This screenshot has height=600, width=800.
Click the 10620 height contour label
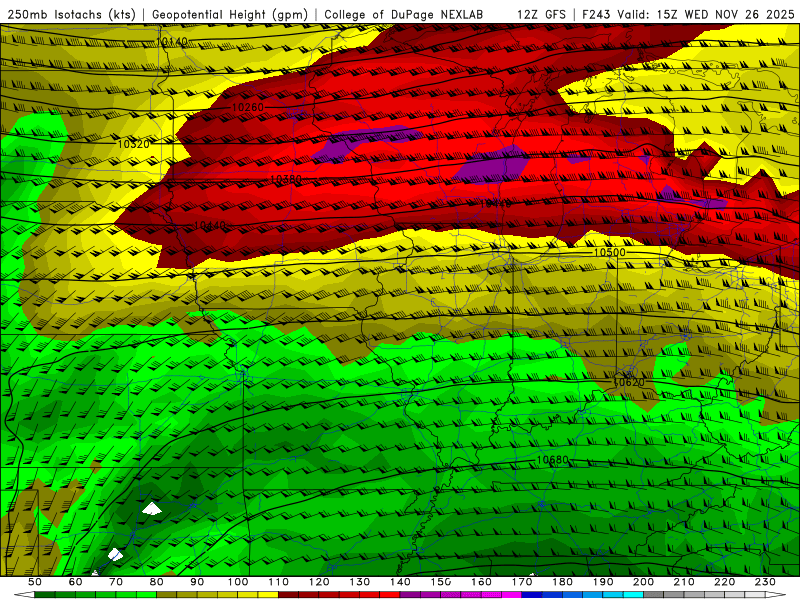click(629, 382)
